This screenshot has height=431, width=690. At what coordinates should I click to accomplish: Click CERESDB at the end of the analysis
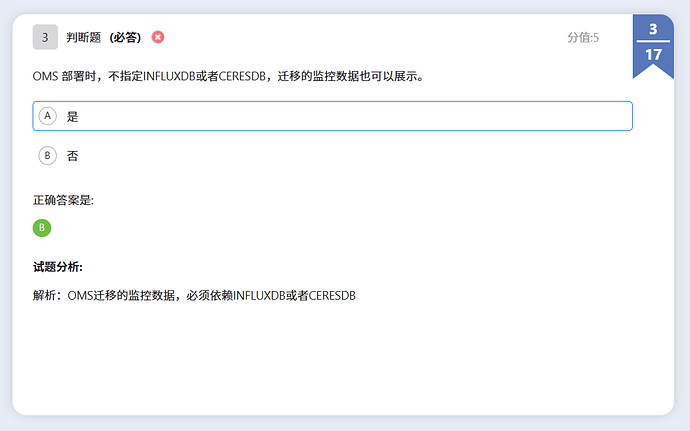point(332,296)
